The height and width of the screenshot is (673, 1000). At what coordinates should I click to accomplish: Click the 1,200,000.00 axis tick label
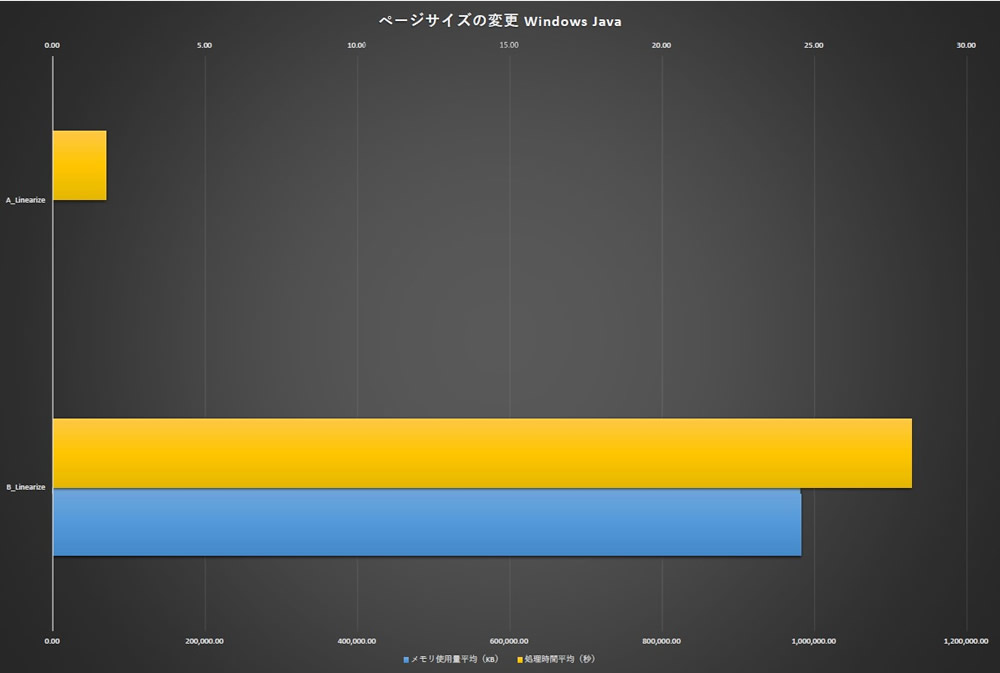(x=965, y=641)
